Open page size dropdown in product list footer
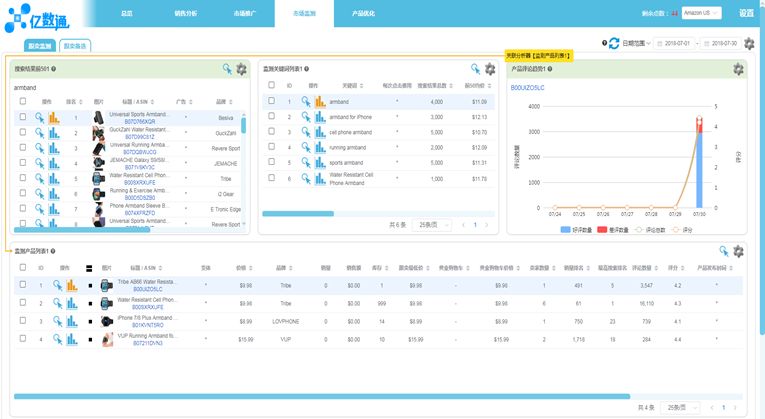765x419 pixels. coord(680,407)
